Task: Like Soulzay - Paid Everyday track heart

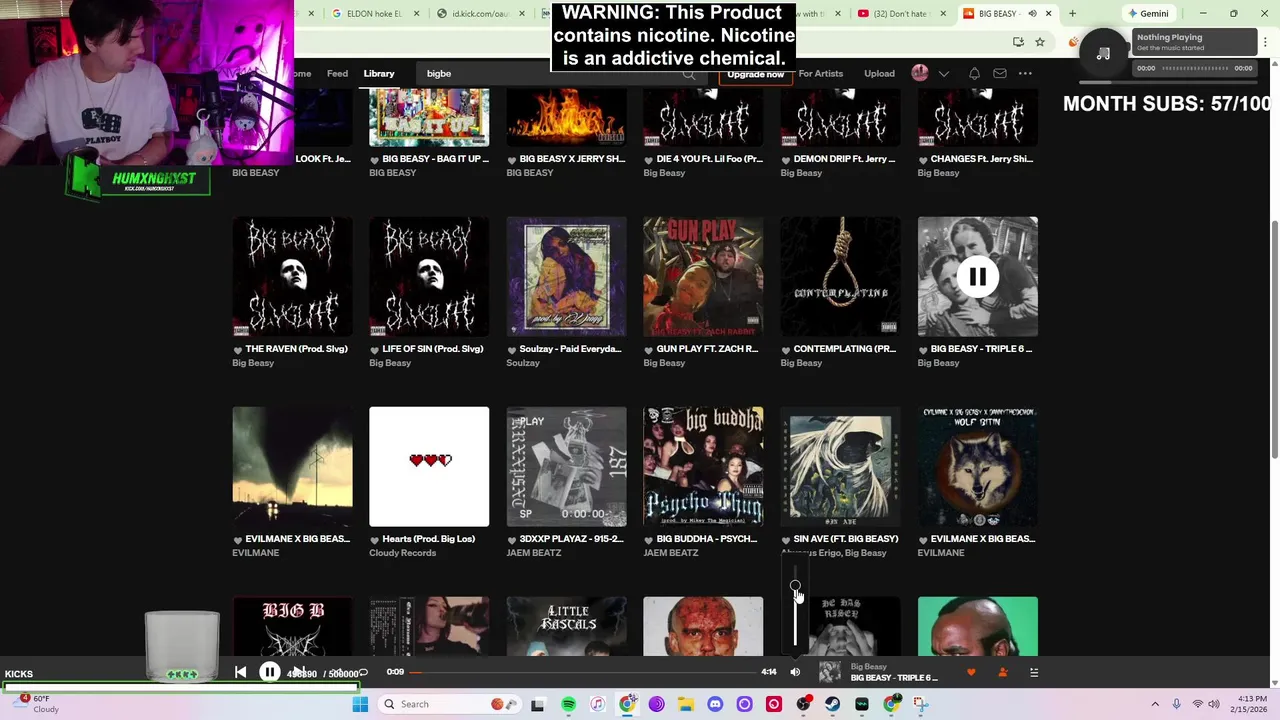Action: 512,350
